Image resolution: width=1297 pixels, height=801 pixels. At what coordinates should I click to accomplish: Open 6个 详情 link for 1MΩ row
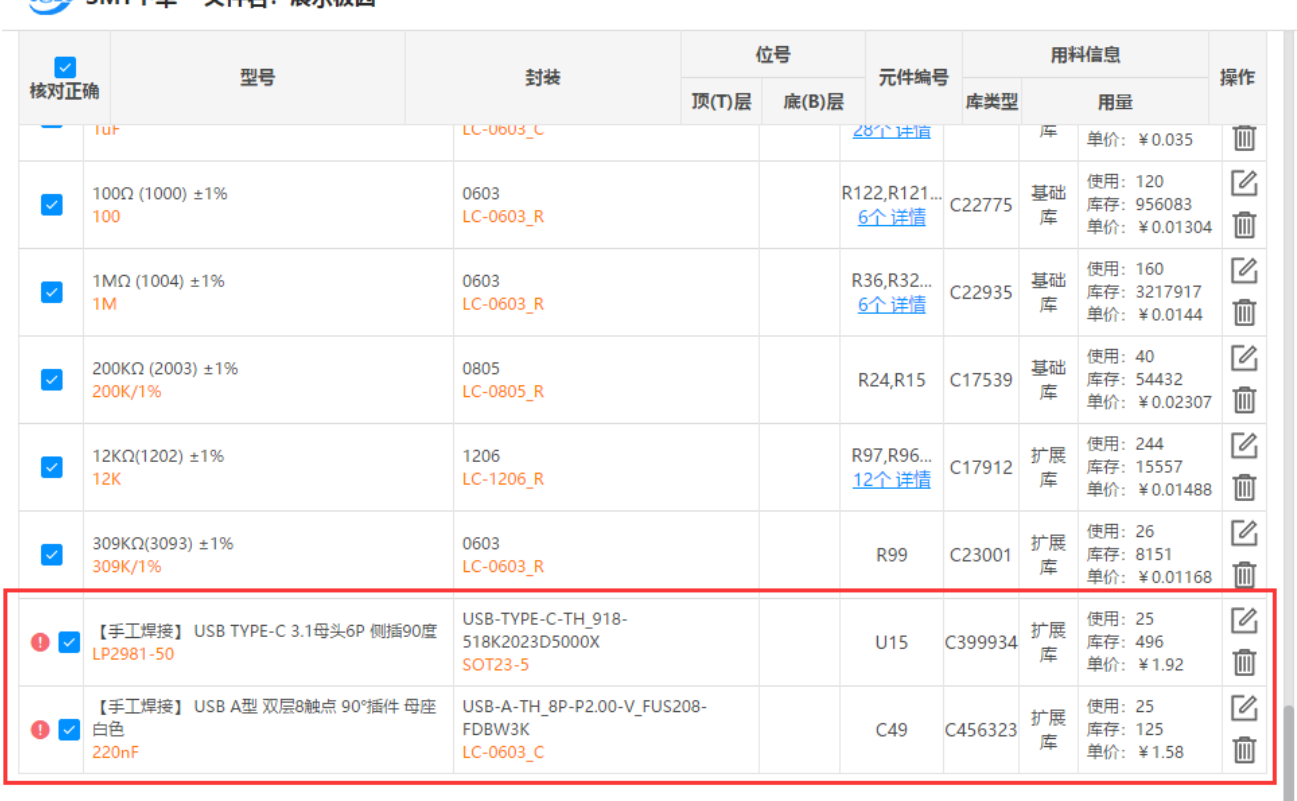coord(891,305)
